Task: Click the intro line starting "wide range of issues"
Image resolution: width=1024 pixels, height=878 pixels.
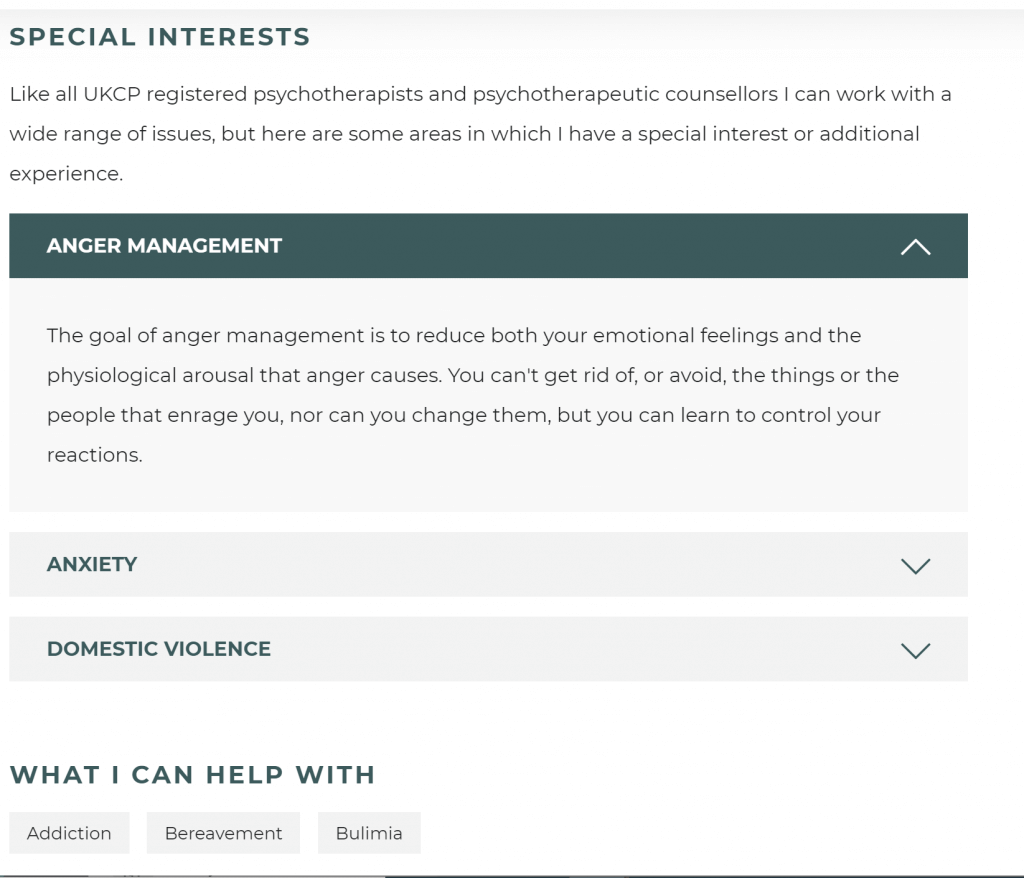Action: (464, 134)
